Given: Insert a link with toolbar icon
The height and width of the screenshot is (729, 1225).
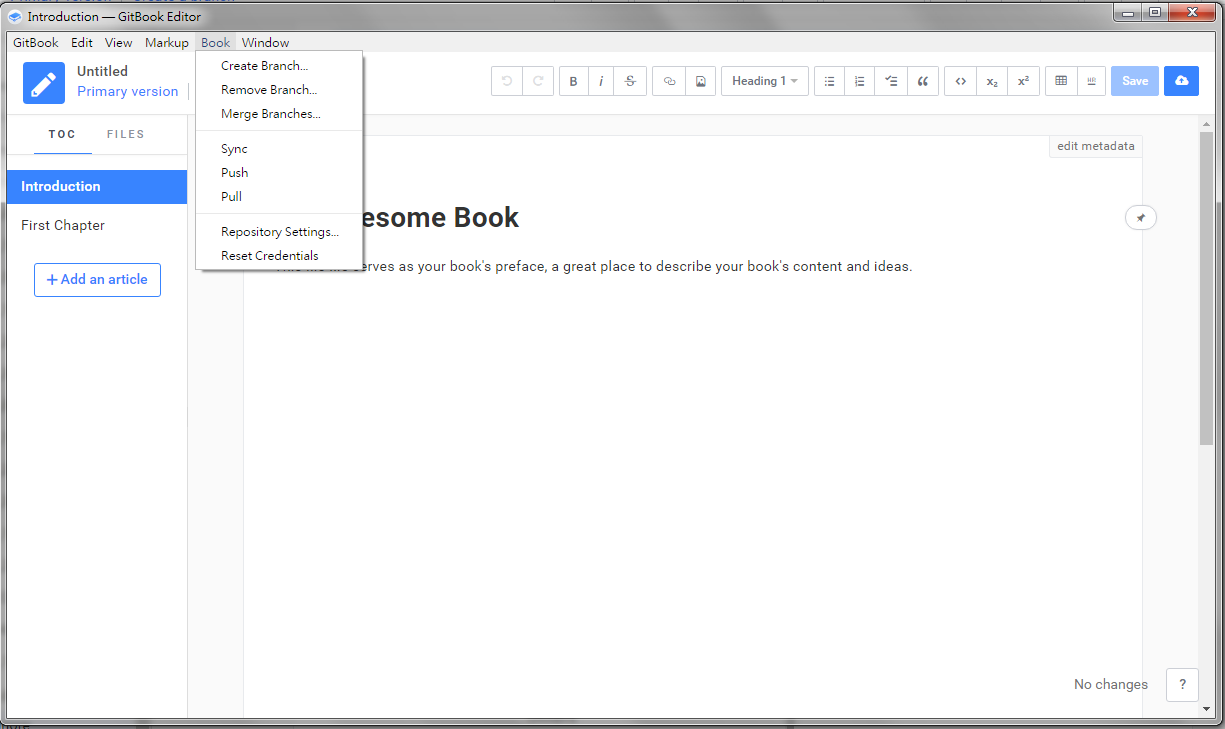Looking at the screenshot, I should (670, 82).
